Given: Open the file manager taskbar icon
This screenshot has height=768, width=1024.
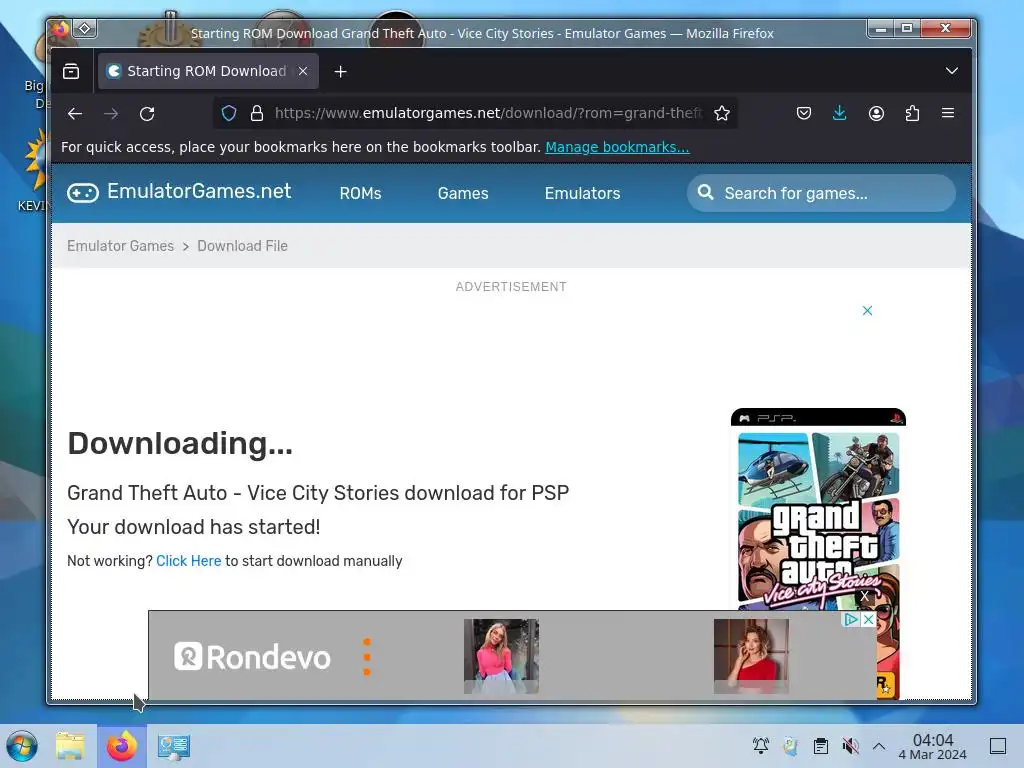Looking at the screenshot, I should pyautogui.click(x=70, y=746).
